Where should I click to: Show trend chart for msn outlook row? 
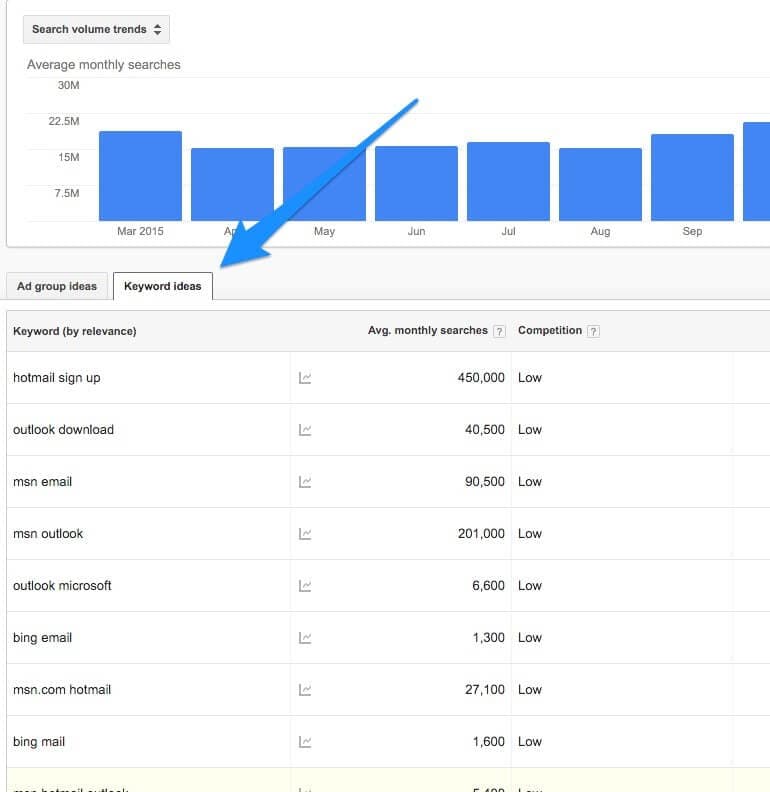[305, 534]
